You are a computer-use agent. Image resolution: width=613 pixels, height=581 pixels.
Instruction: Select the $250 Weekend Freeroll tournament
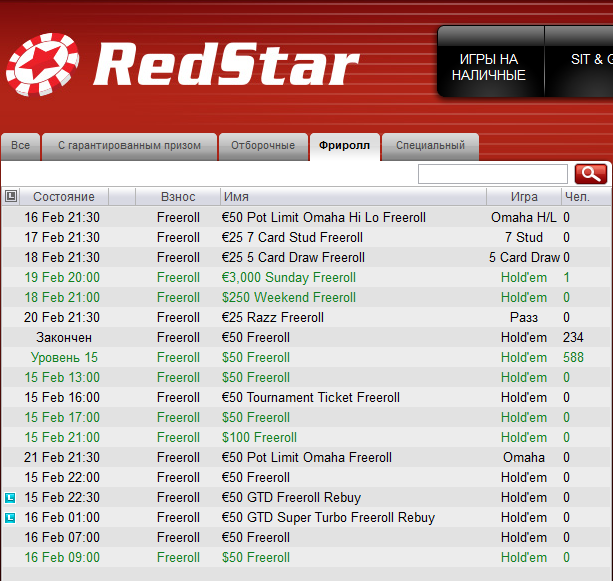tap(288, 297)
